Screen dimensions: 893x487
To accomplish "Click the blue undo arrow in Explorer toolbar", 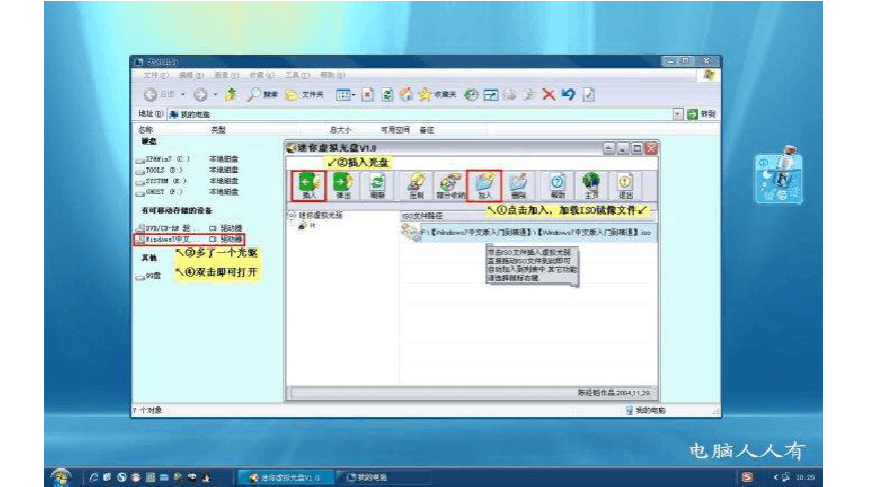I will [x=568, y=95].
